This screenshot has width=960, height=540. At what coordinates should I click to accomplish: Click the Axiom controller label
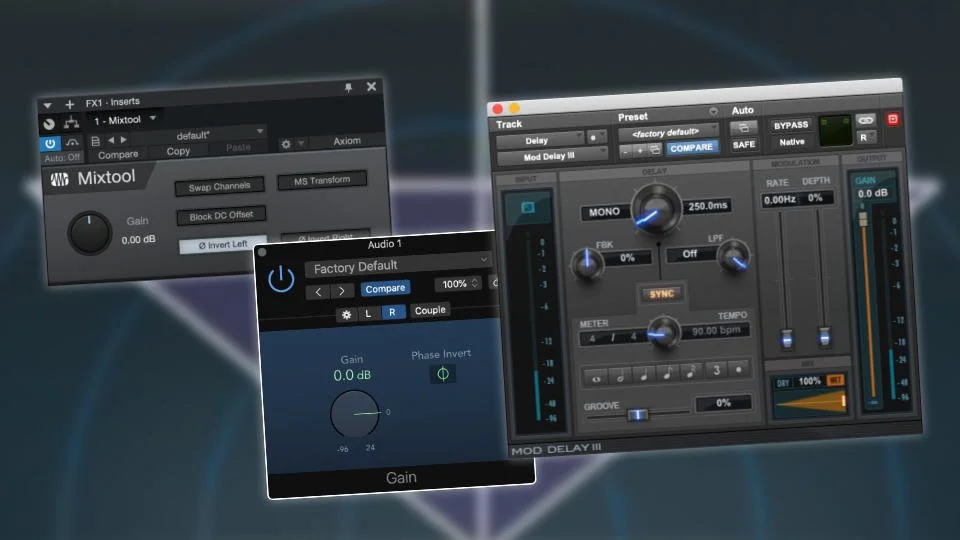click(x=347, y=141)
